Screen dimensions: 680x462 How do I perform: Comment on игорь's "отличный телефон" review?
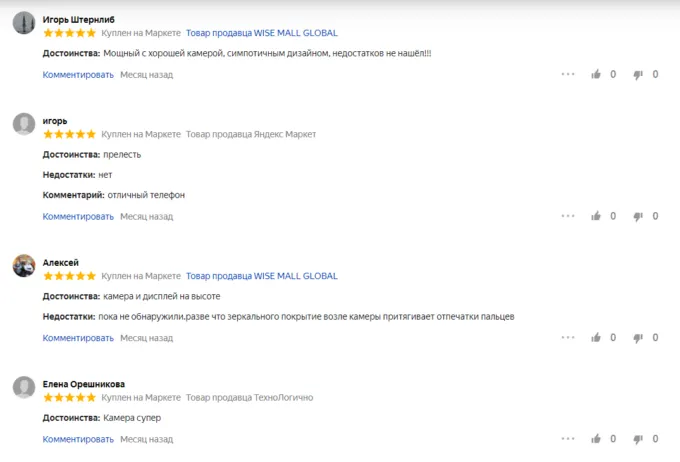click(x=78, y=216)
